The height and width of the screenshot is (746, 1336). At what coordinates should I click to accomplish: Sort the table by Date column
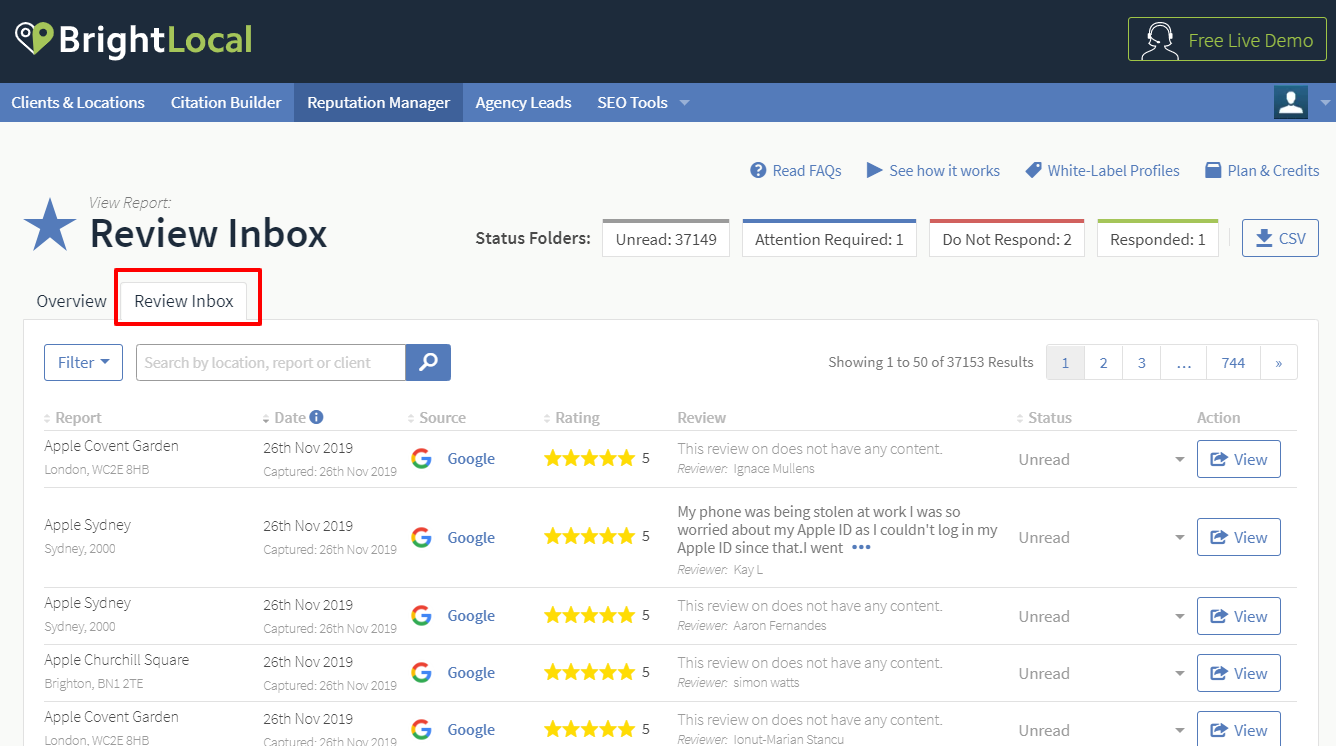point(285,418)
